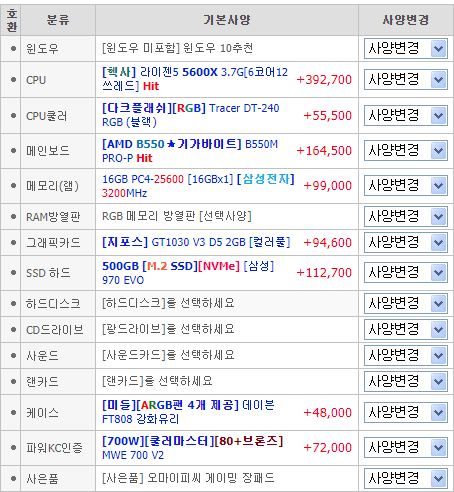Click the compatibility dot icon beside CPU
Screen dimensions: 454x492
point(13,80)
